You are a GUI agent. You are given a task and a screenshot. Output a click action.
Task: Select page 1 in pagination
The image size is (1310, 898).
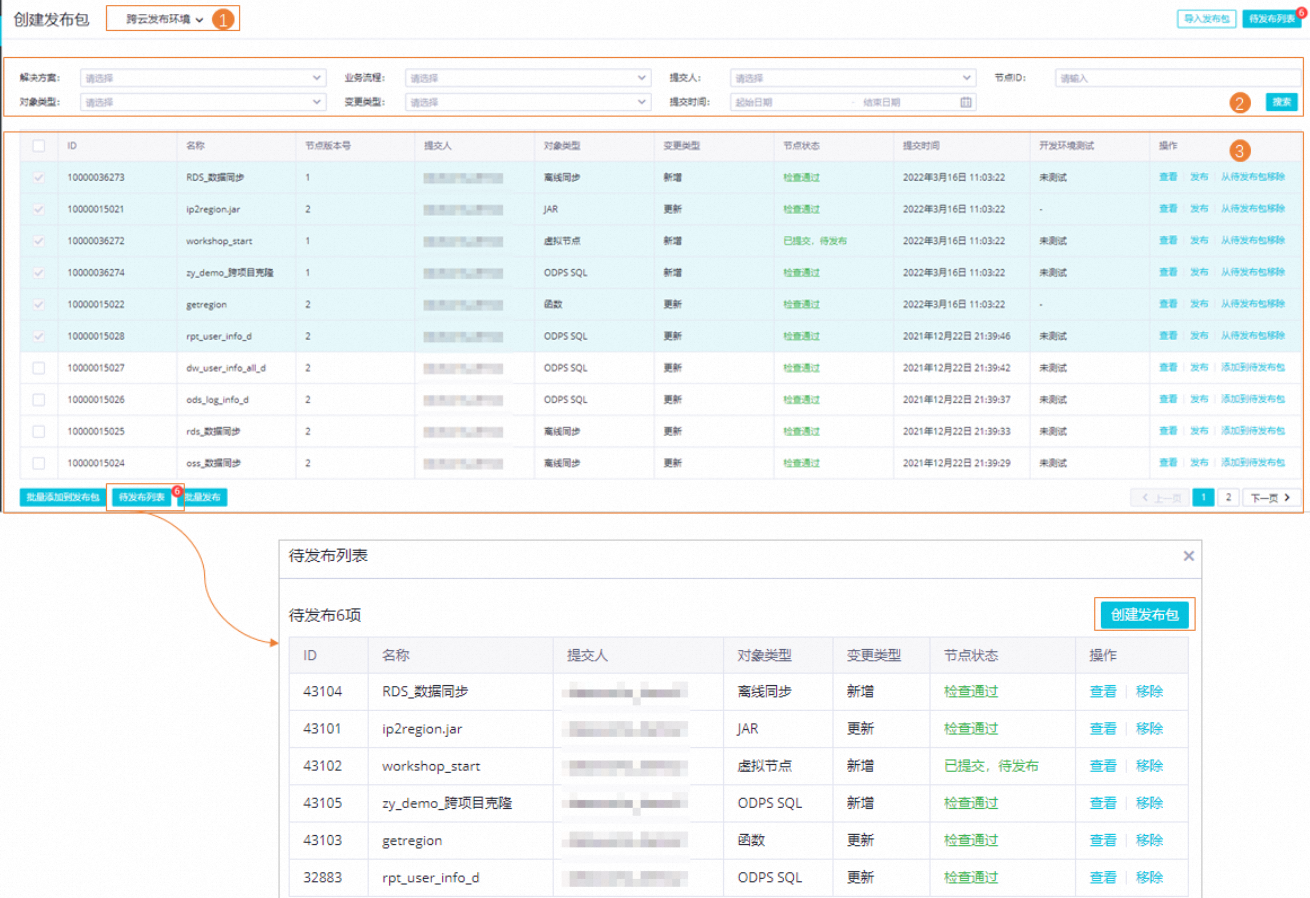(x=1204, y=497)
